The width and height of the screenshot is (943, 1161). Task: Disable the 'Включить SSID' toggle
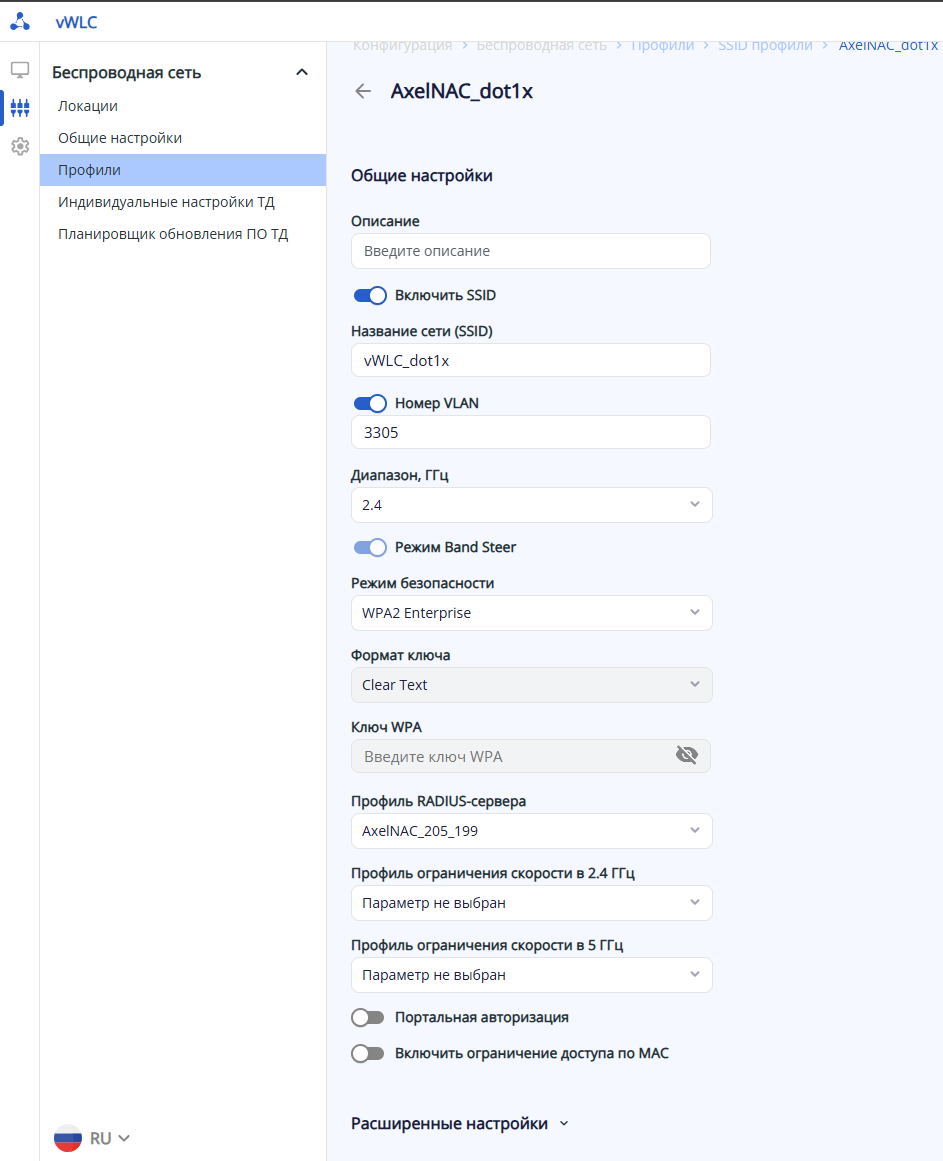pos(370,296)
